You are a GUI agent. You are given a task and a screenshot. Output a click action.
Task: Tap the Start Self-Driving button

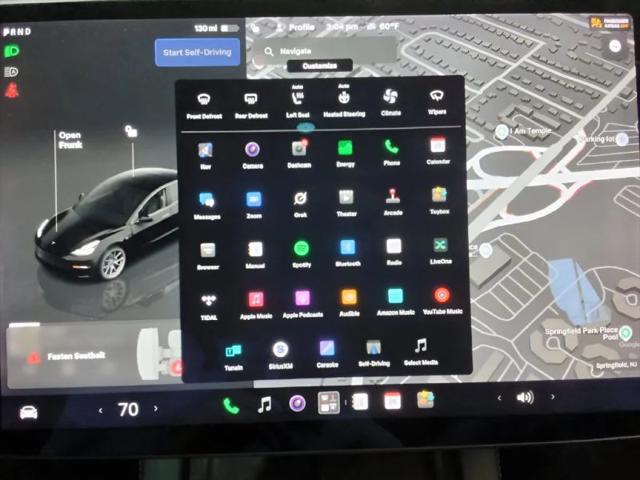[x=197, y=52]
